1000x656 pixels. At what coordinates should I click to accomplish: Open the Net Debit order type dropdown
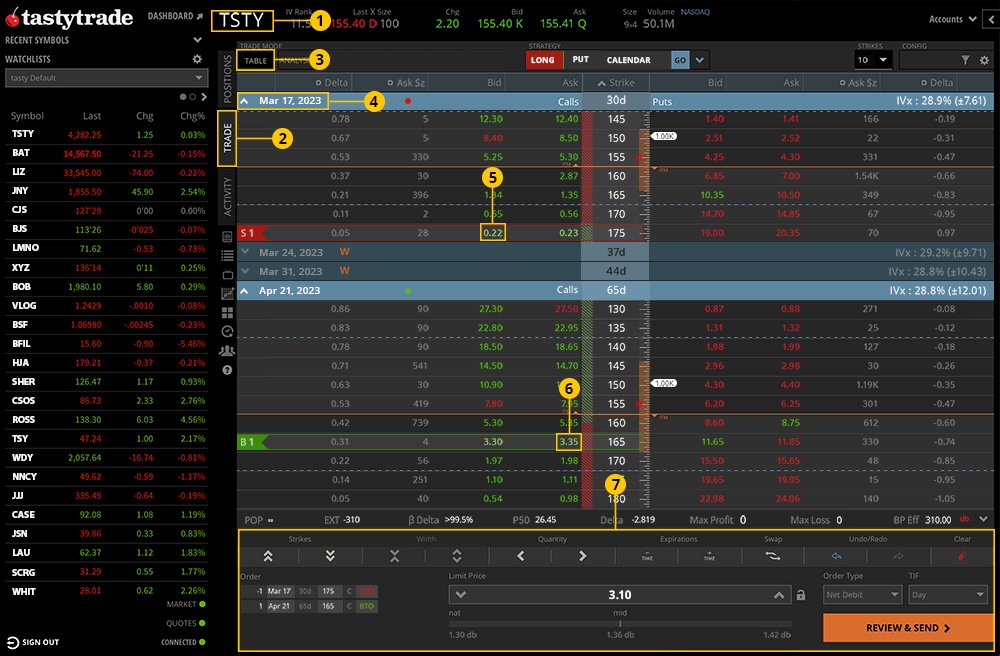(862, 594)
